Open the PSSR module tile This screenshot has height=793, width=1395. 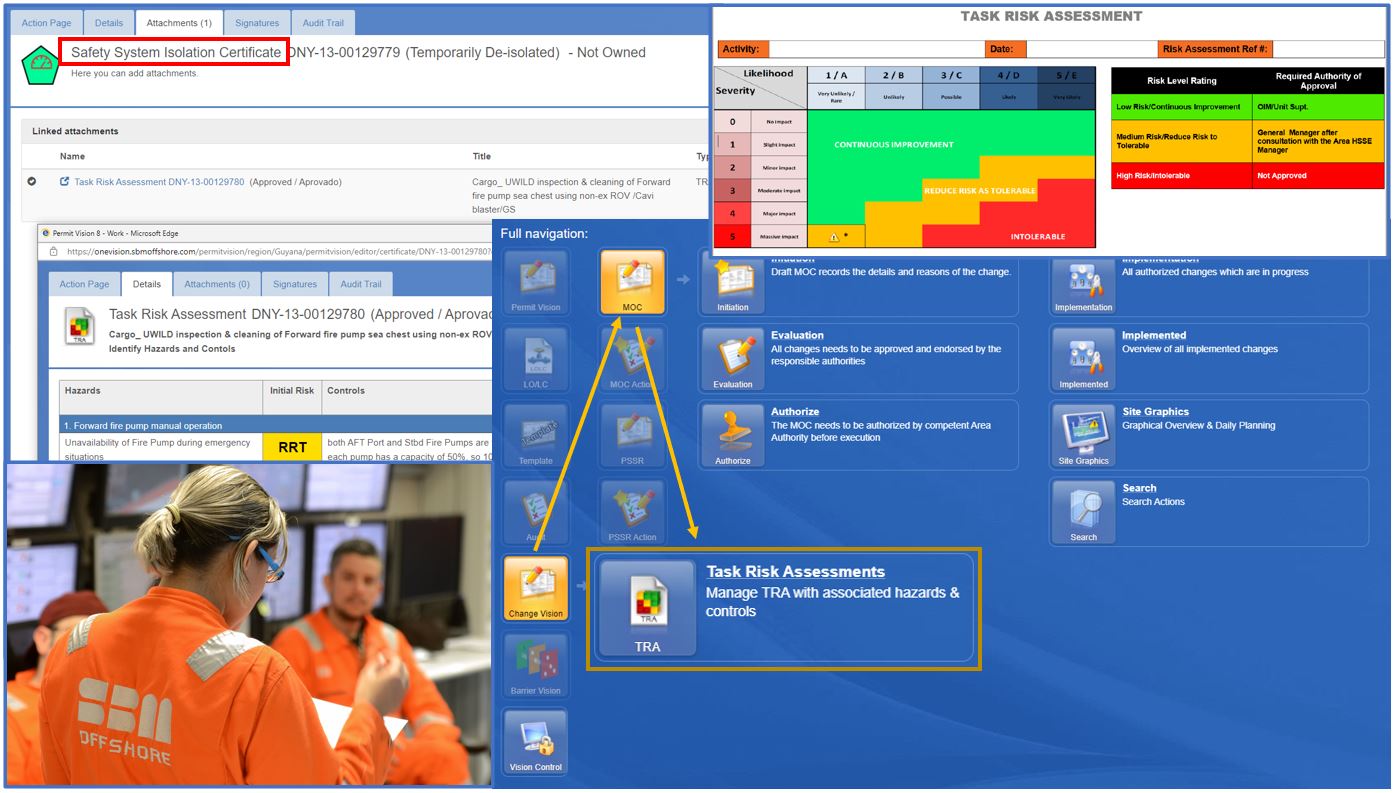point(632,436)
